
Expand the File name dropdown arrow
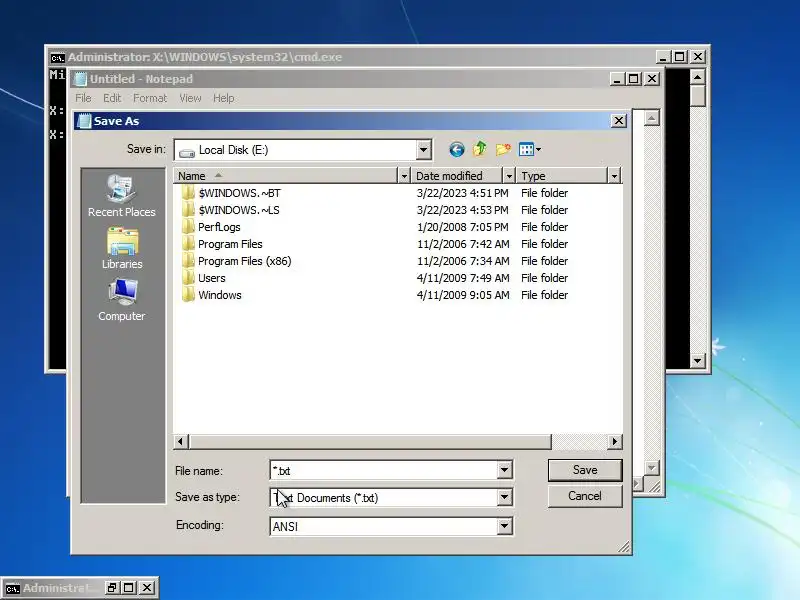(x=504, y=470)
